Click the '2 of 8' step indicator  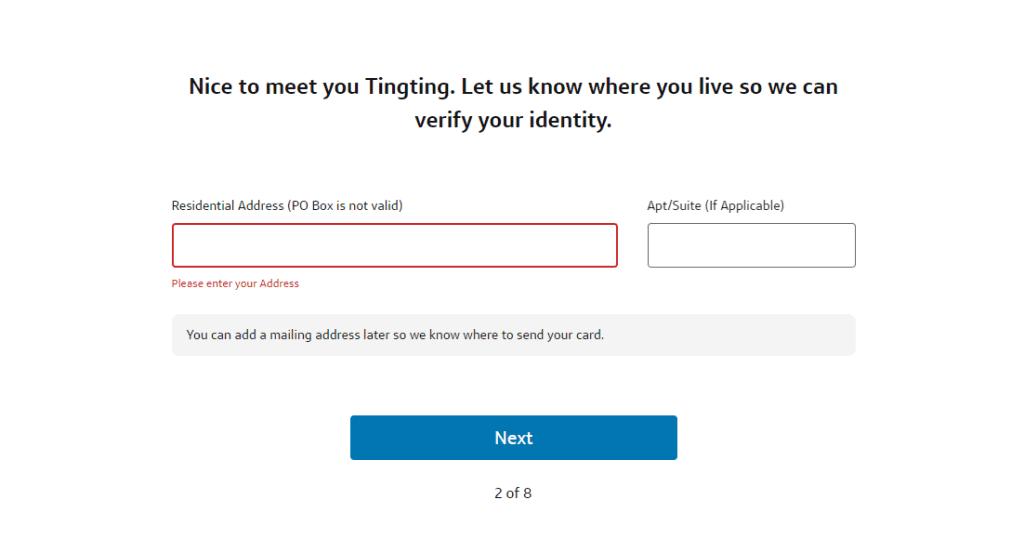[x=513, y=493]
